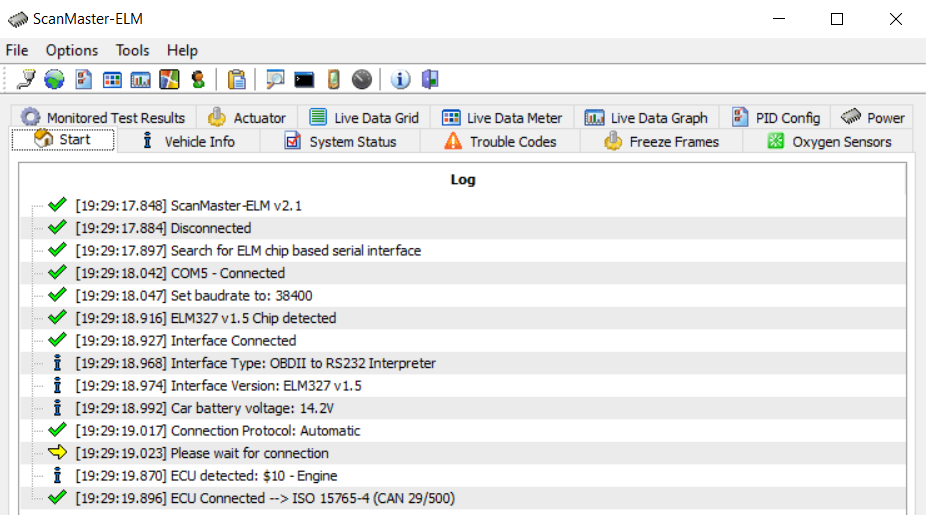Click the blue info circle toolbar icon

(401, 79)
